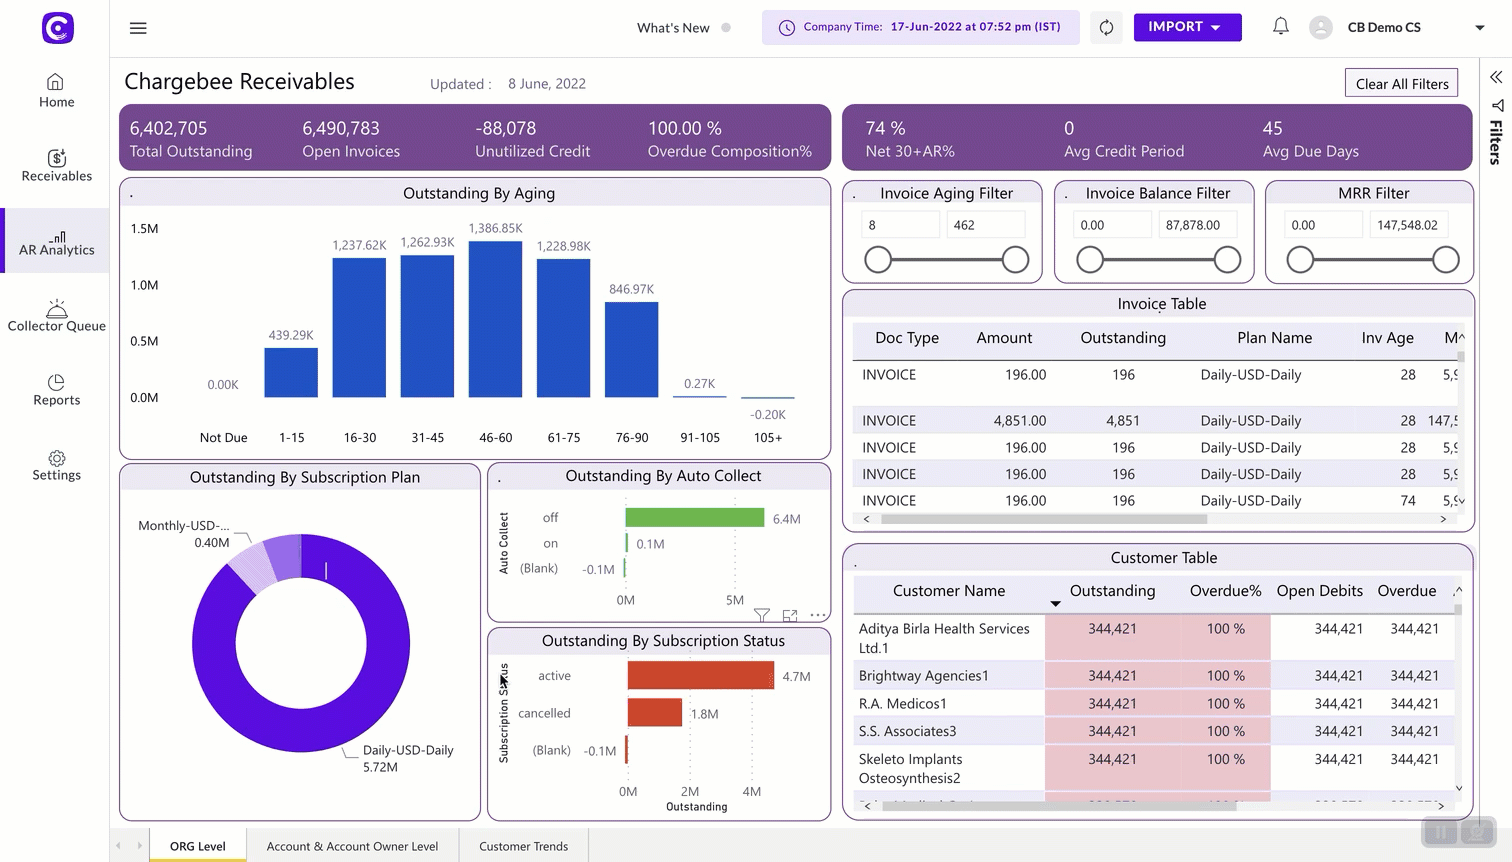Switch to Account & Account Owner Level tab
This screenshot has height=862, width=1512.
point(352,846)
